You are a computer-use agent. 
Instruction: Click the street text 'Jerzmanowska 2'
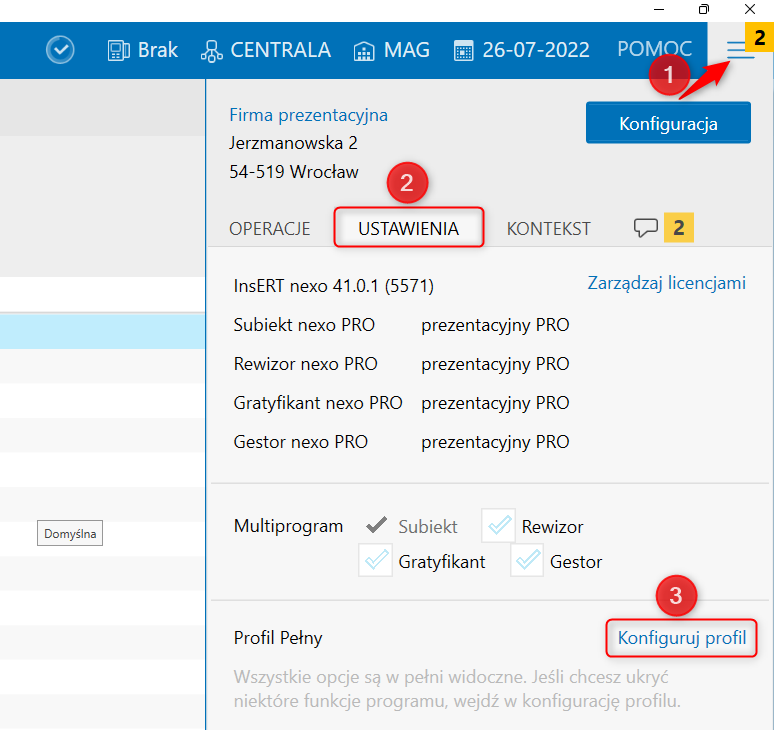coord(293,143)
